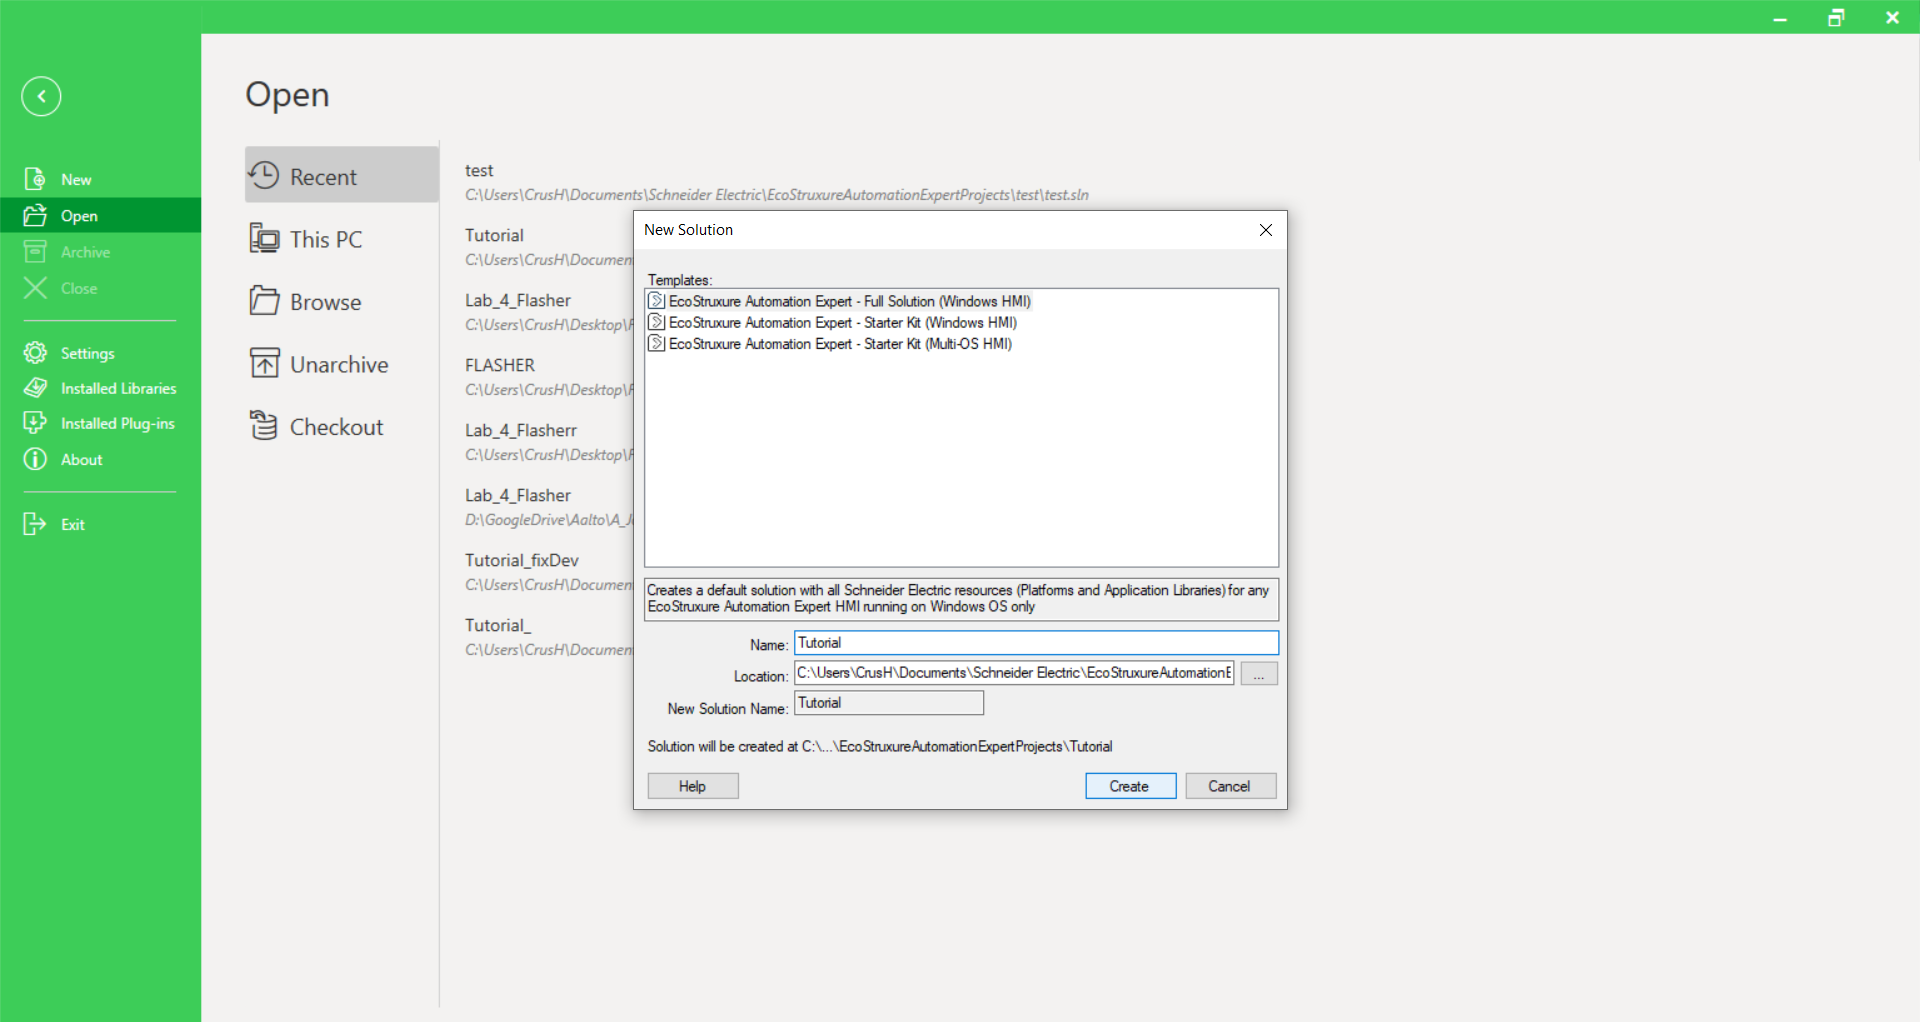The height and width of the screenshot is (1022, 1920).
Task: Switch to the Checkout label
Action: tap(336, 428)
